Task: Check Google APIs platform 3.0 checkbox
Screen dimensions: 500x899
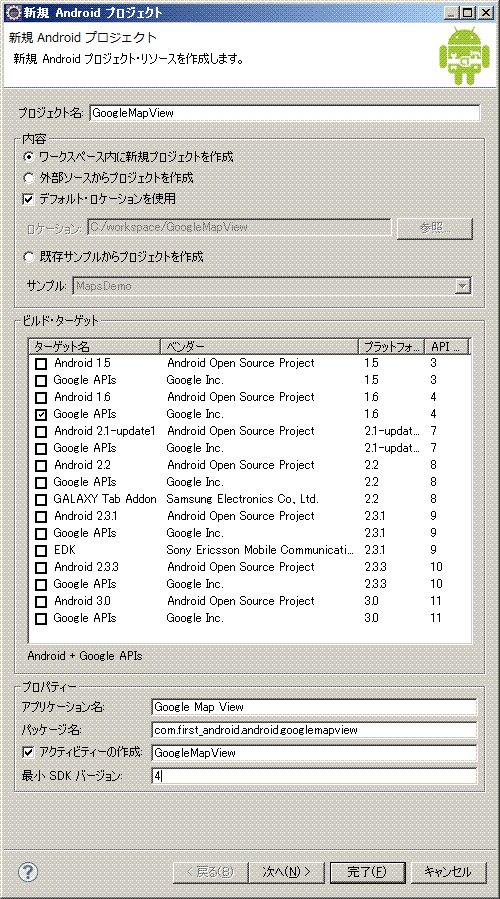Action: (x=41, y=618)
